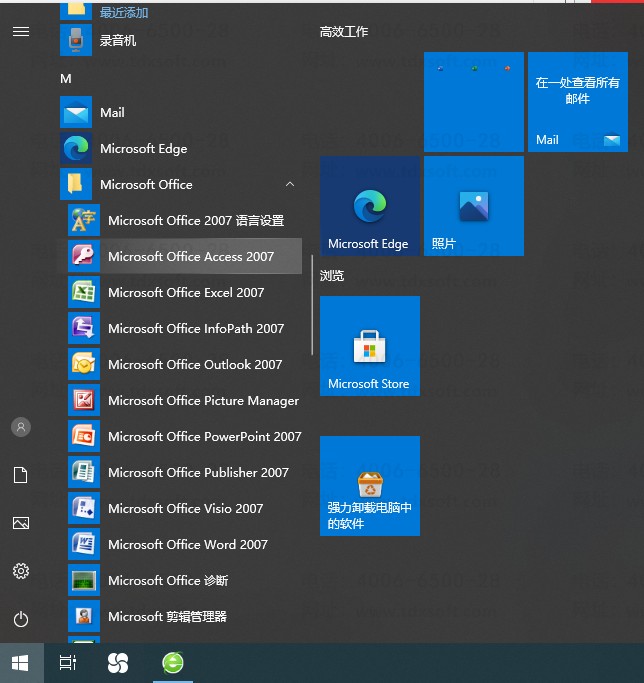Click the Power button icon in sidebar
644x683 pixels.
[x=20, y=619]
